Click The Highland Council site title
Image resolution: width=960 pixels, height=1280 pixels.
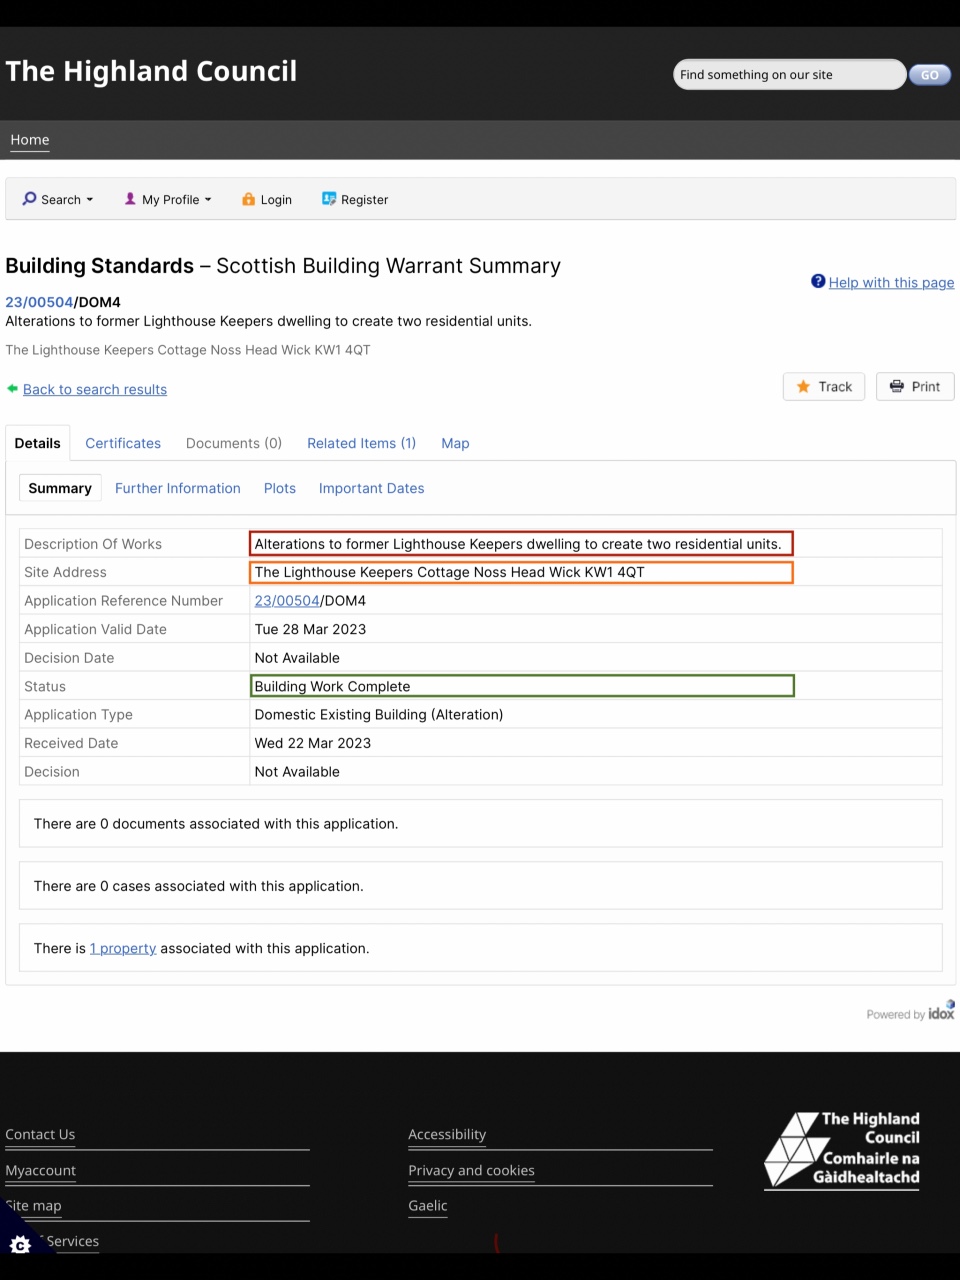(151, 71)
